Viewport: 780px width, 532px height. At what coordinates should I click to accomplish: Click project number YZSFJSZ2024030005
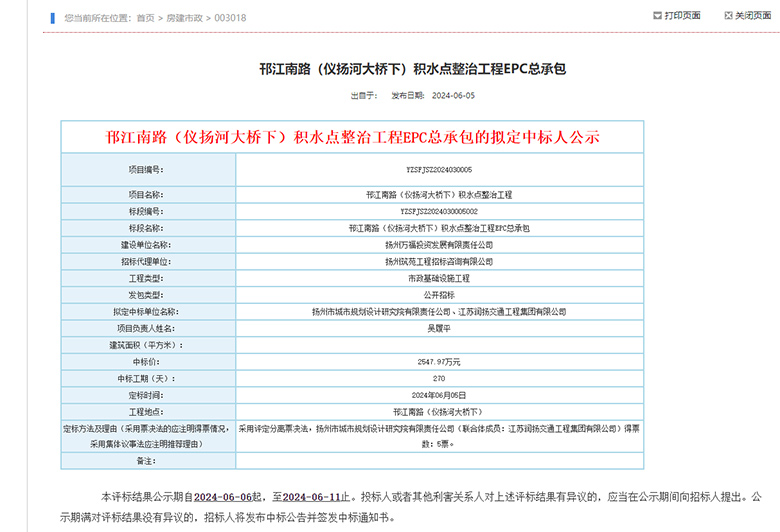coord(439,170)
